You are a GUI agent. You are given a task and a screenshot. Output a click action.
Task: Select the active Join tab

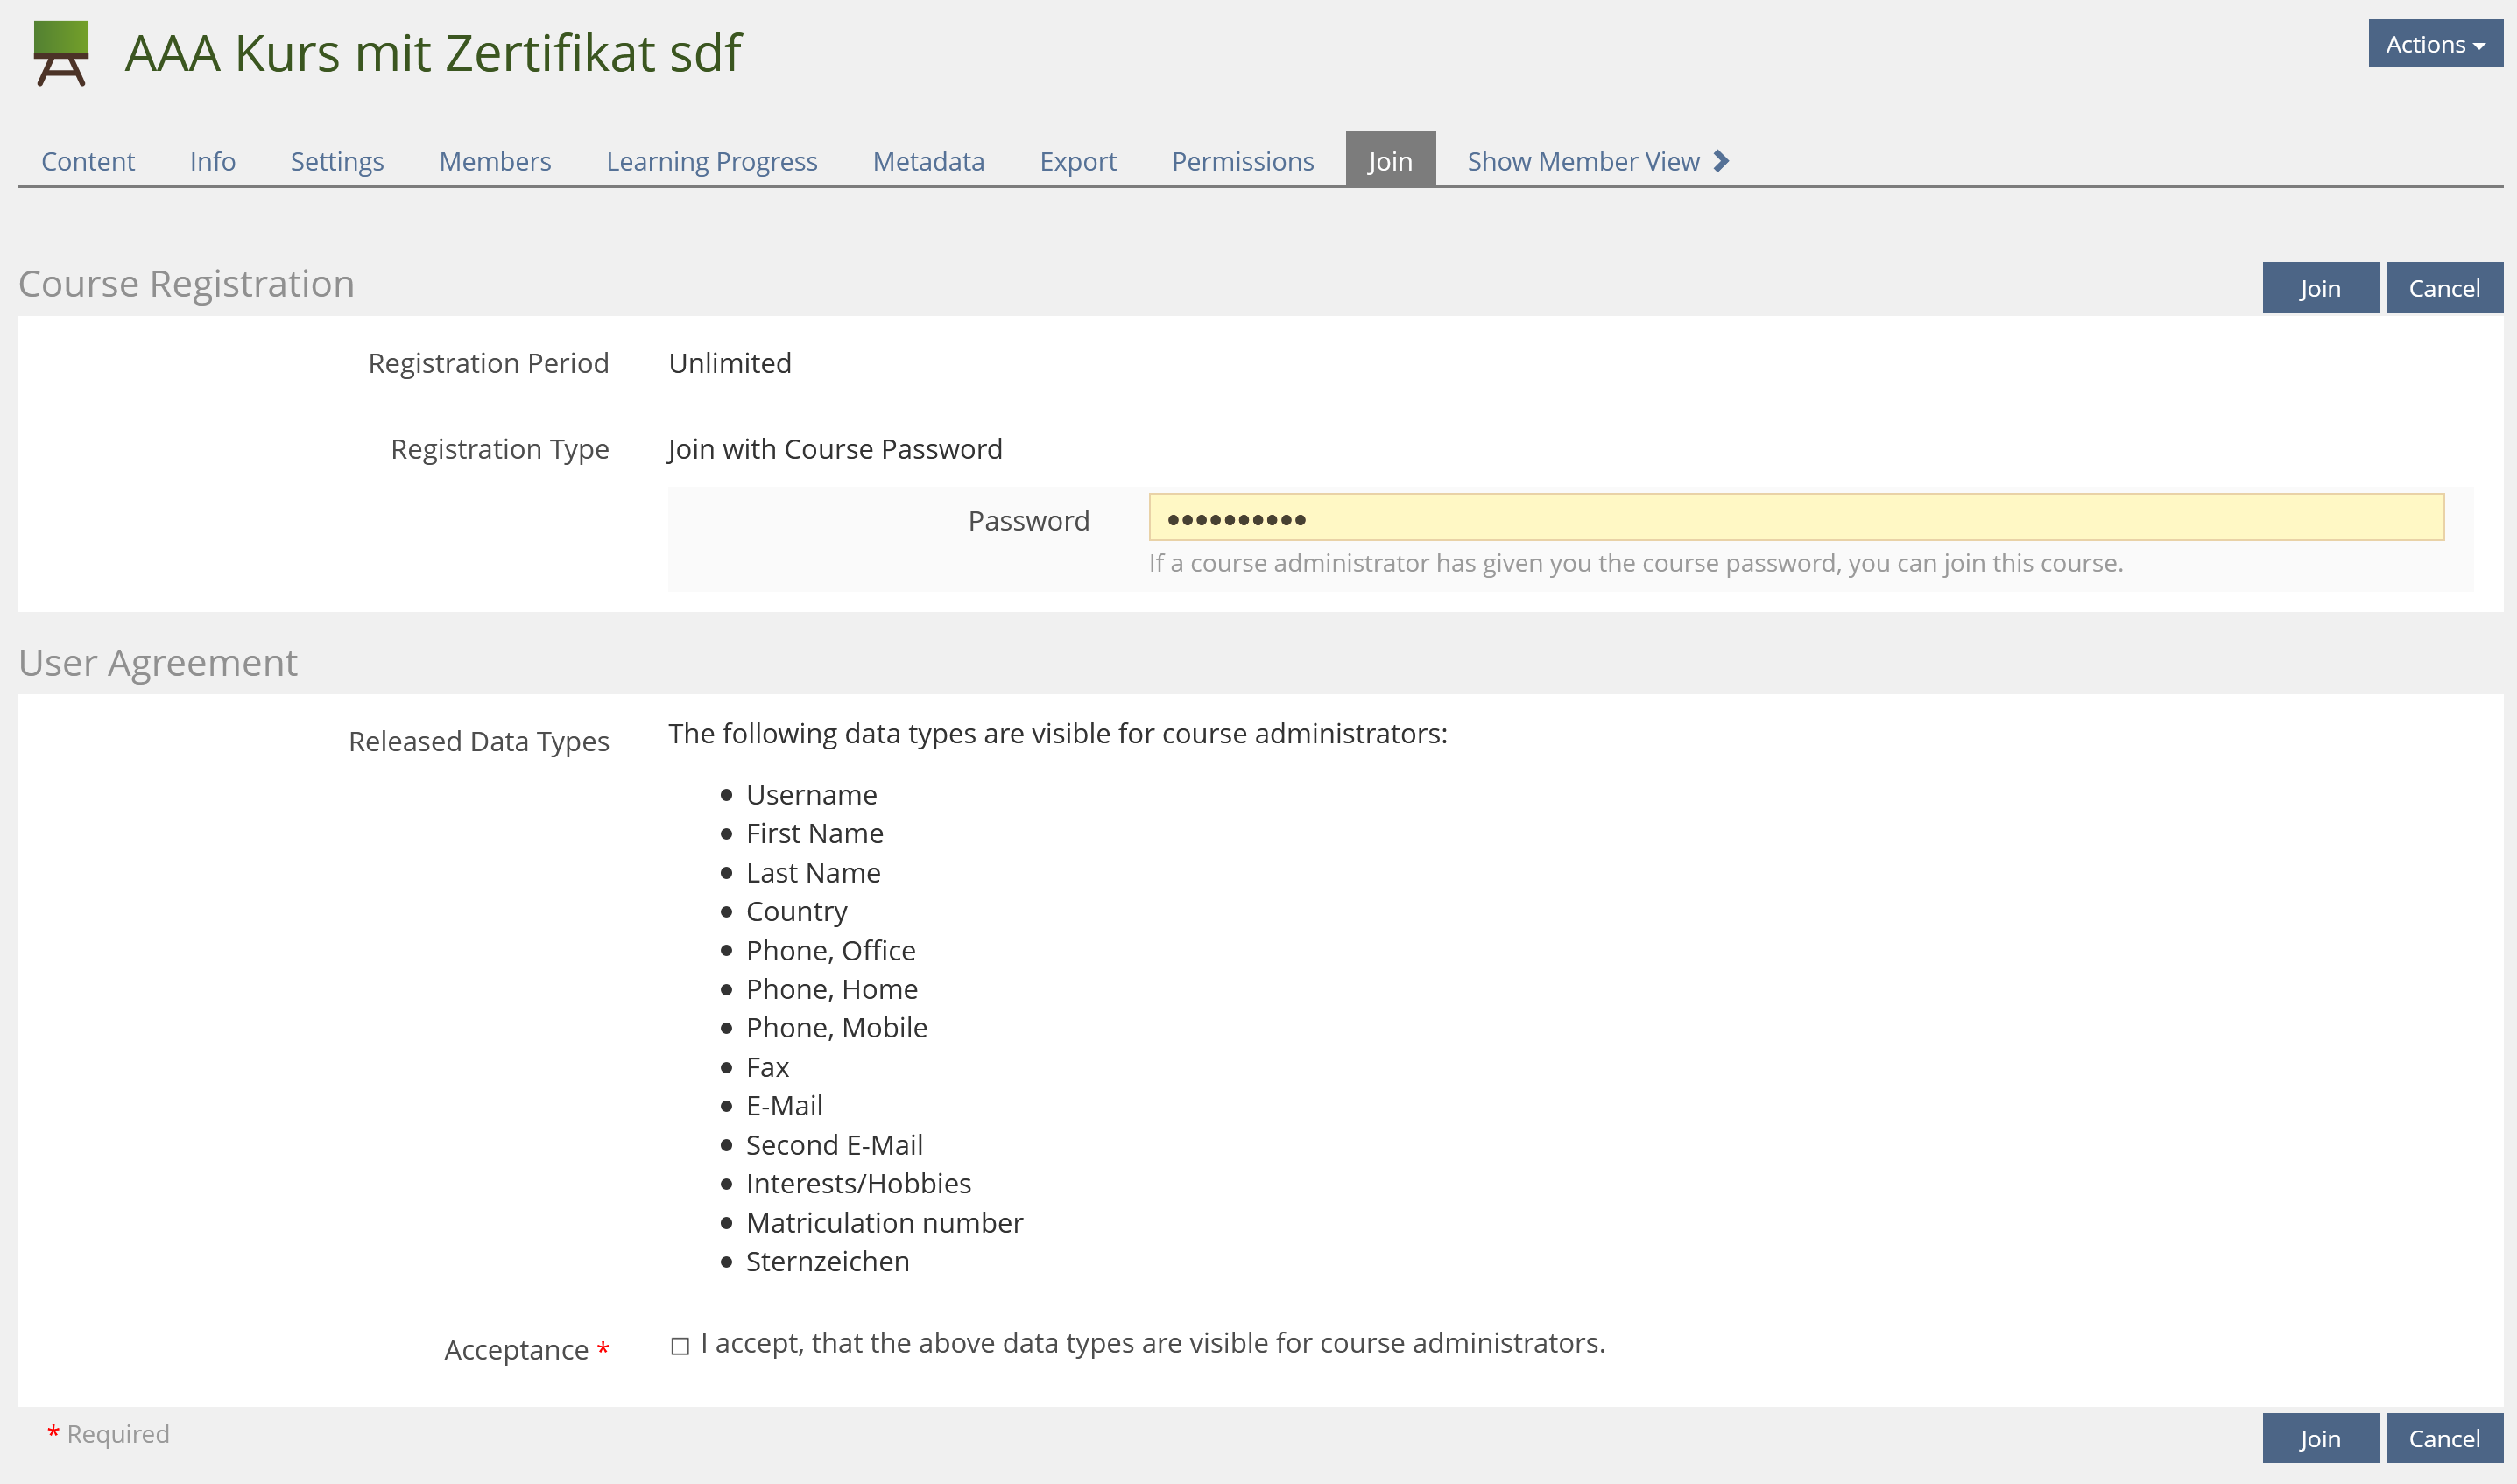[x=1390, y=161]
